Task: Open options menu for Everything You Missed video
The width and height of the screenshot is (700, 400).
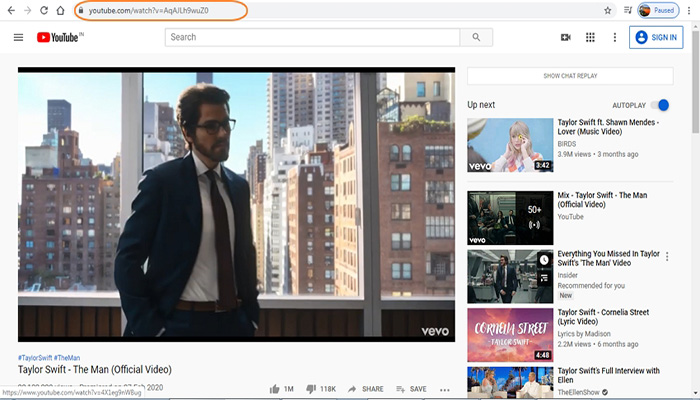Action: (x=667, y=257)
